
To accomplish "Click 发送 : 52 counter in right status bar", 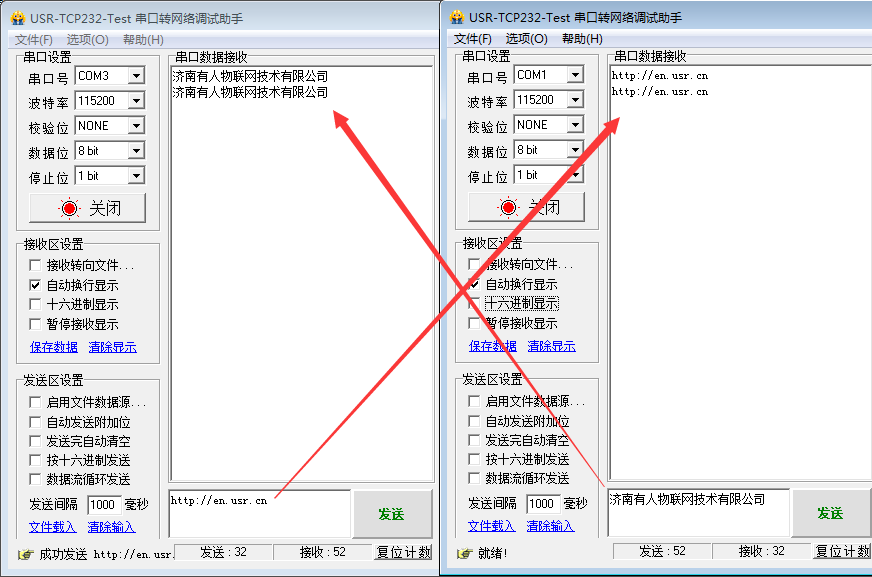I will [662, 551].
